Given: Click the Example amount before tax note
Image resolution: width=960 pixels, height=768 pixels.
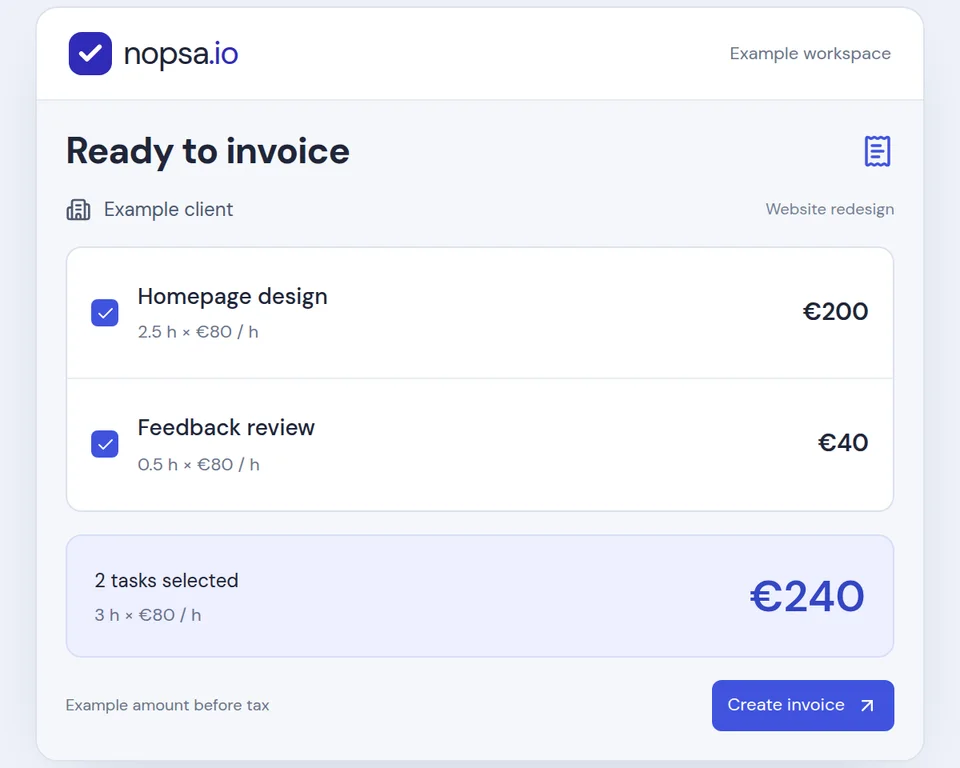Looking at the screenshot, I should click(167, 706).
